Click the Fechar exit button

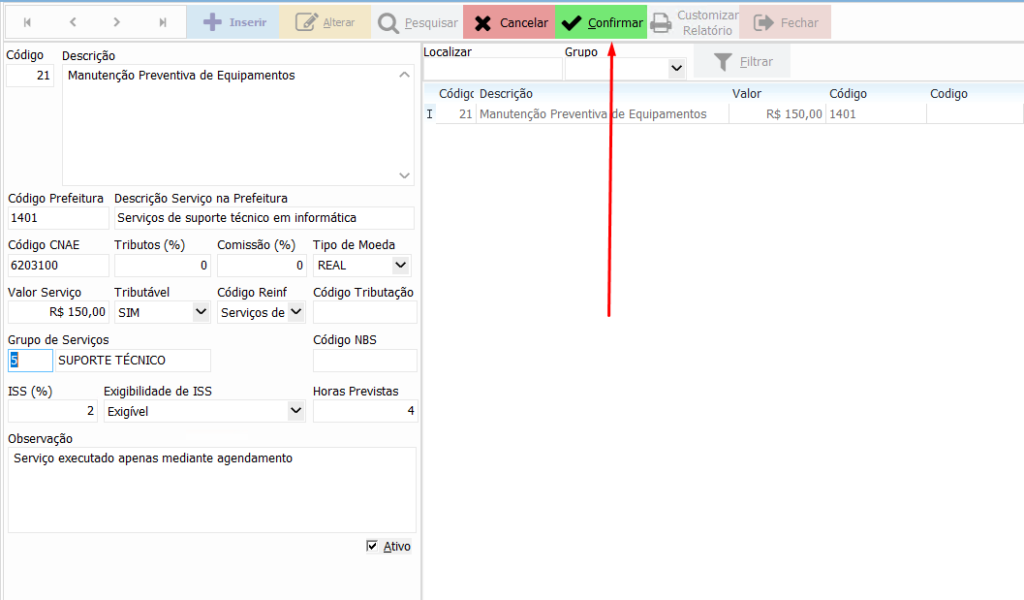pyautogui.click(x=785, y=22)
